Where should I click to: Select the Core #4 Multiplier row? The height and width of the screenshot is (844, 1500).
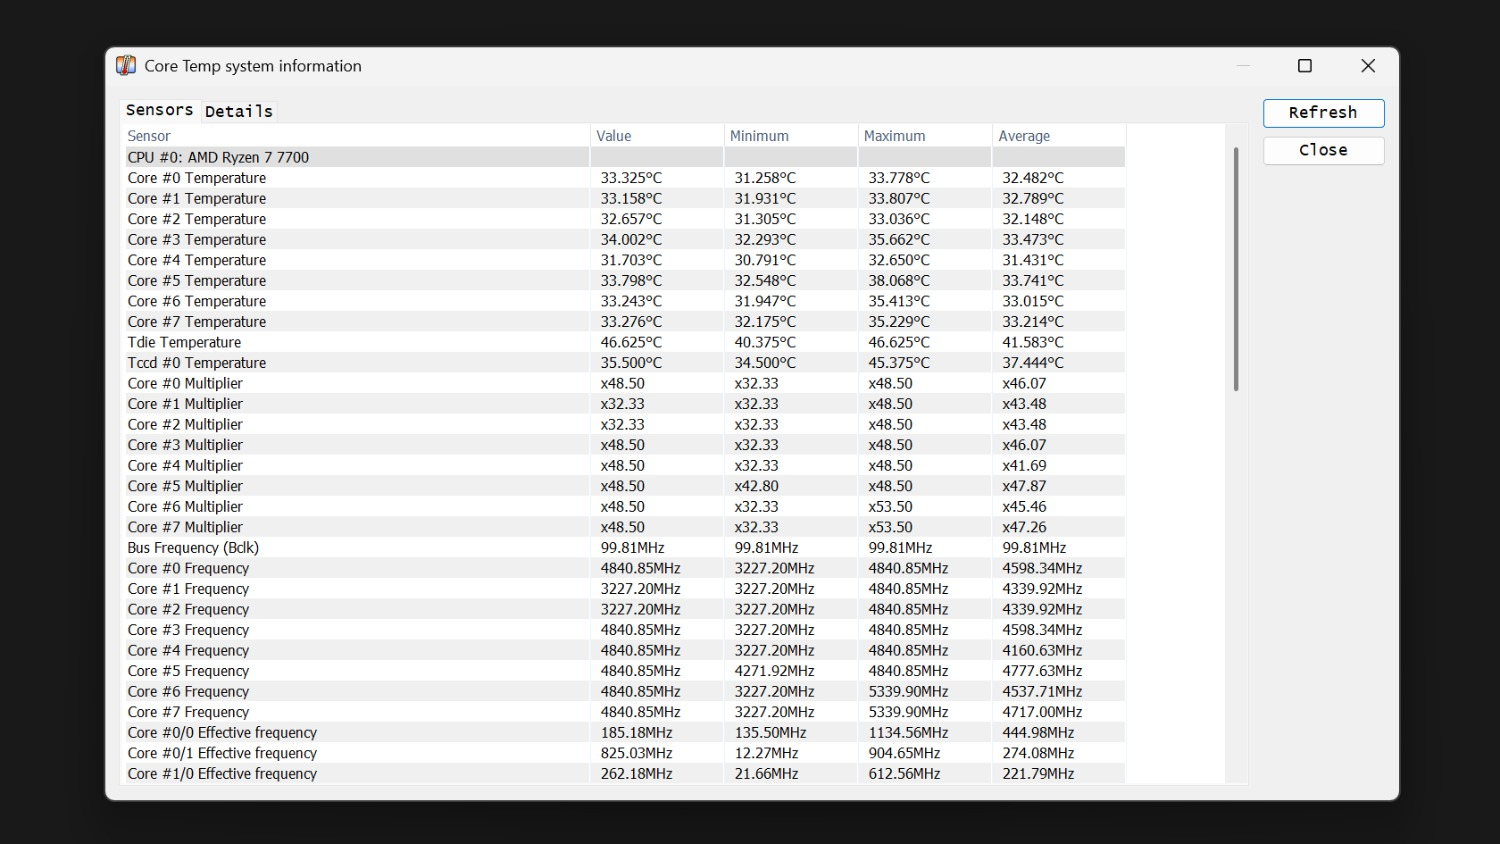coord(624,465)
